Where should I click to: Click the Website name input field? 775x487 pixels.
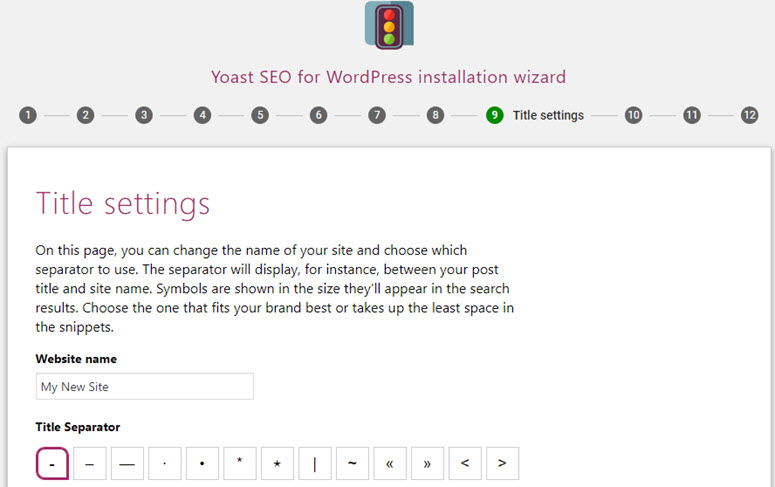click(x=144, y=386)
